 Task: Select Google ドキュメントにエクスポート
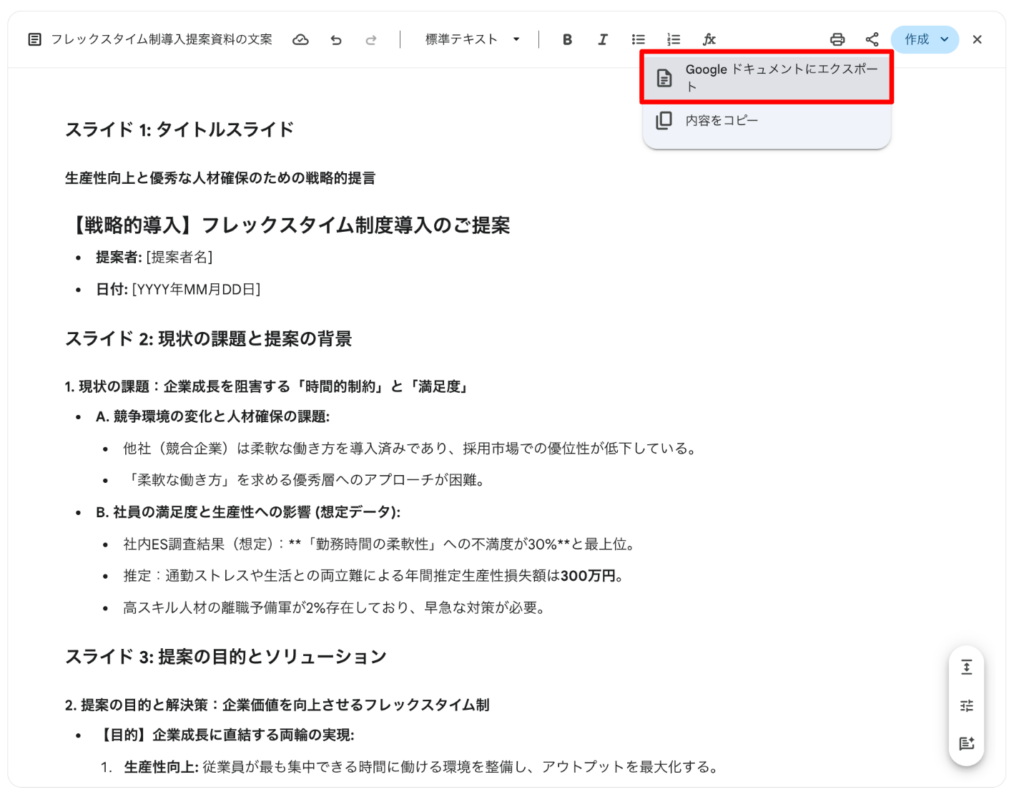click(766, 78)
